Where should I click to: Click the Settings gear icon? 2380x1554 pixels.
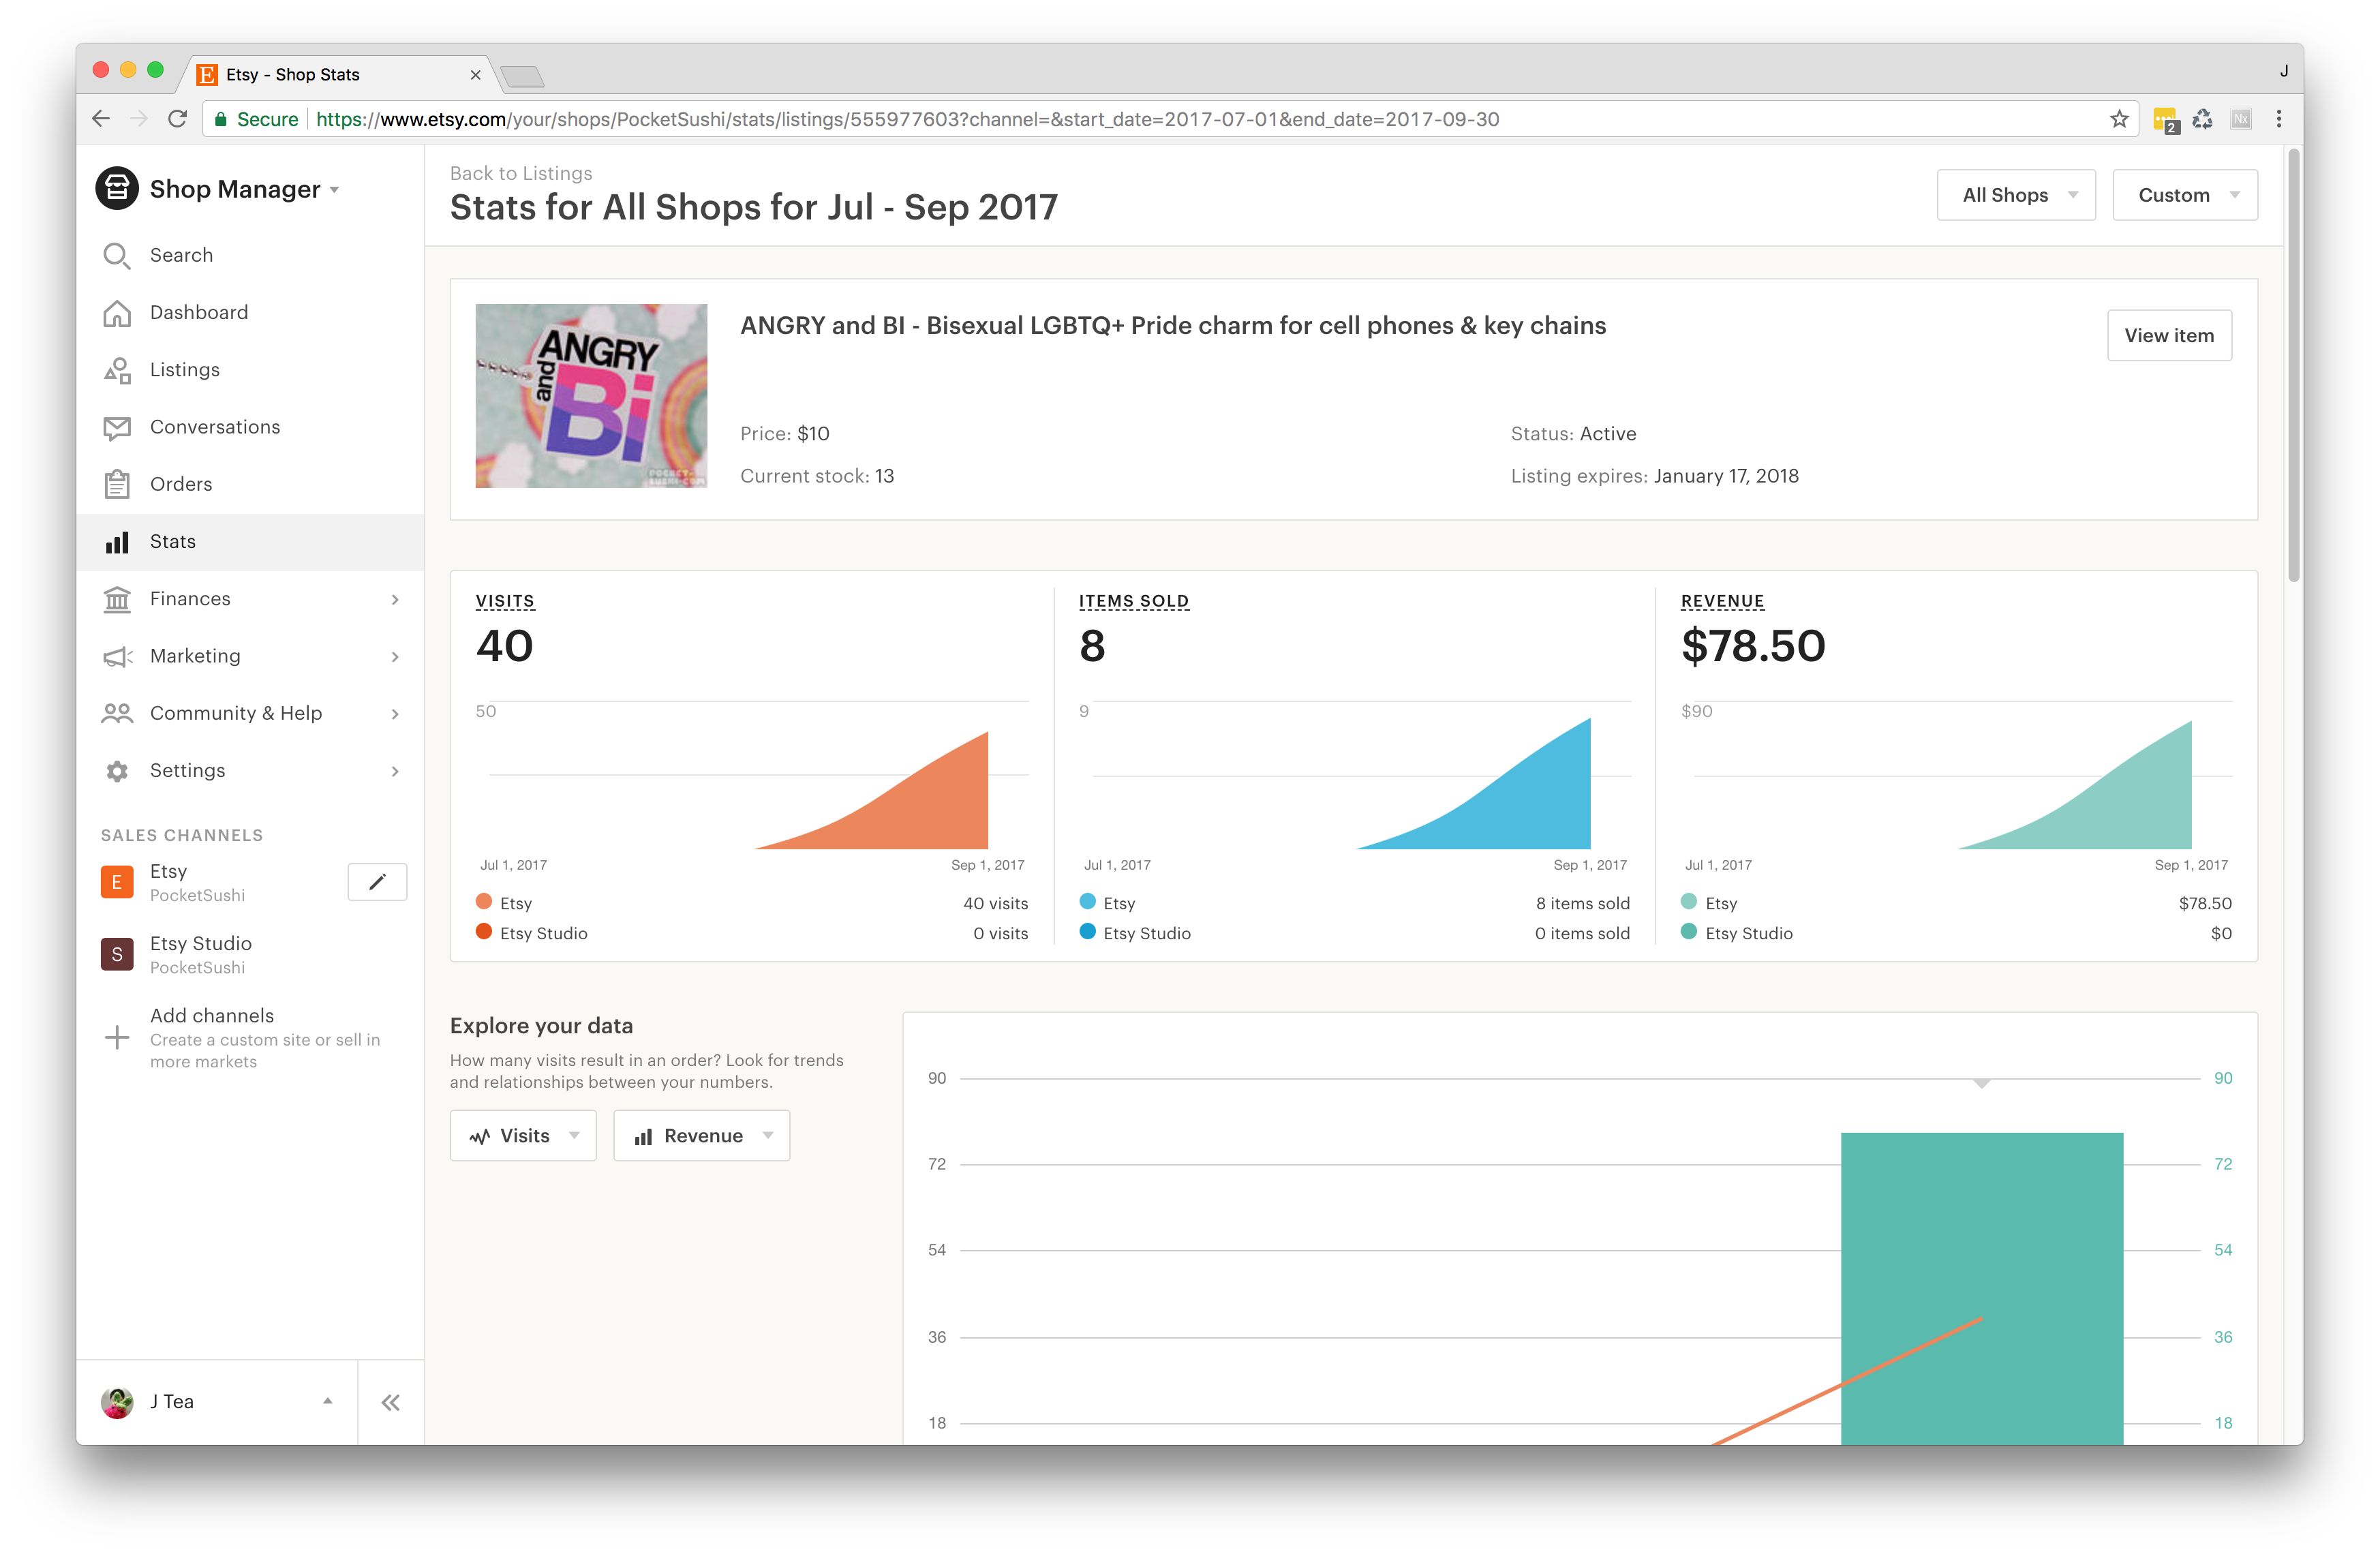point(117,771)
